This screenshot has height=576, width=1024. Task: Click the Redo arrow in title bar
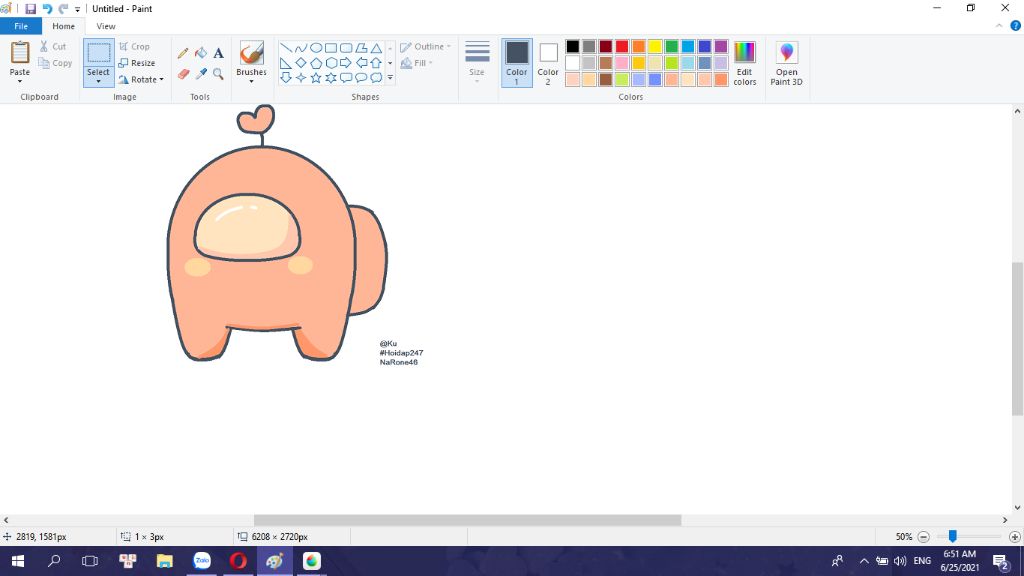click(63, 9)
